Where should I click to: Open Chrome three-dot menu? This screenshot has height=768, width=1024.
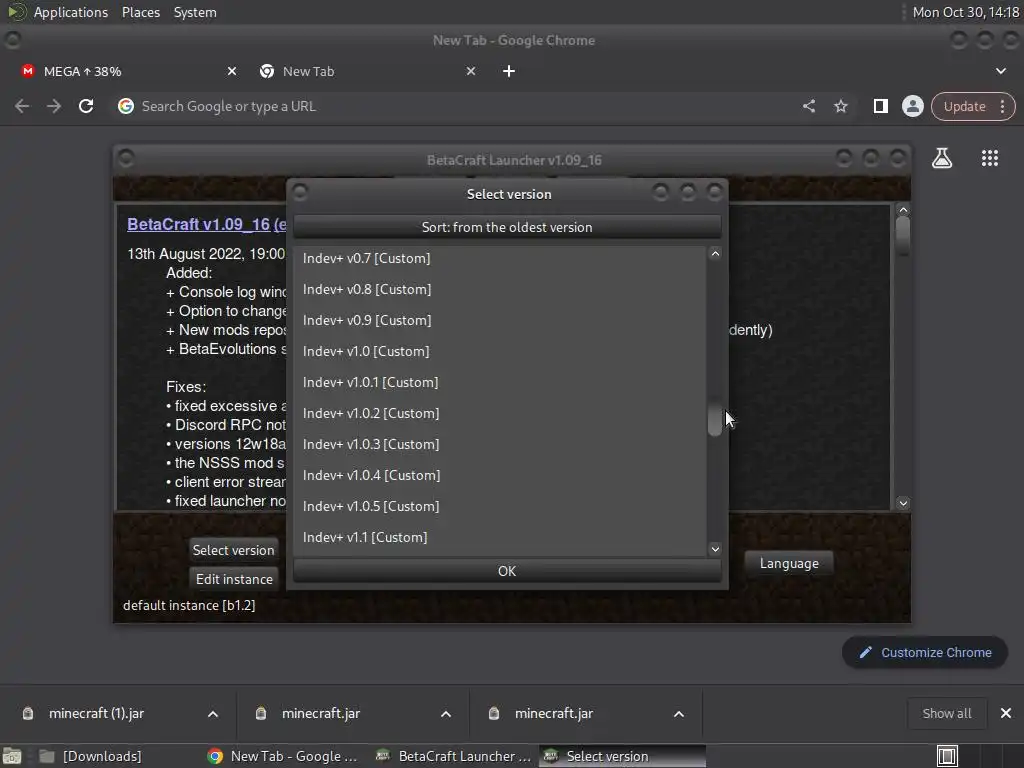pyautogui.click(x=1002, y=106)
